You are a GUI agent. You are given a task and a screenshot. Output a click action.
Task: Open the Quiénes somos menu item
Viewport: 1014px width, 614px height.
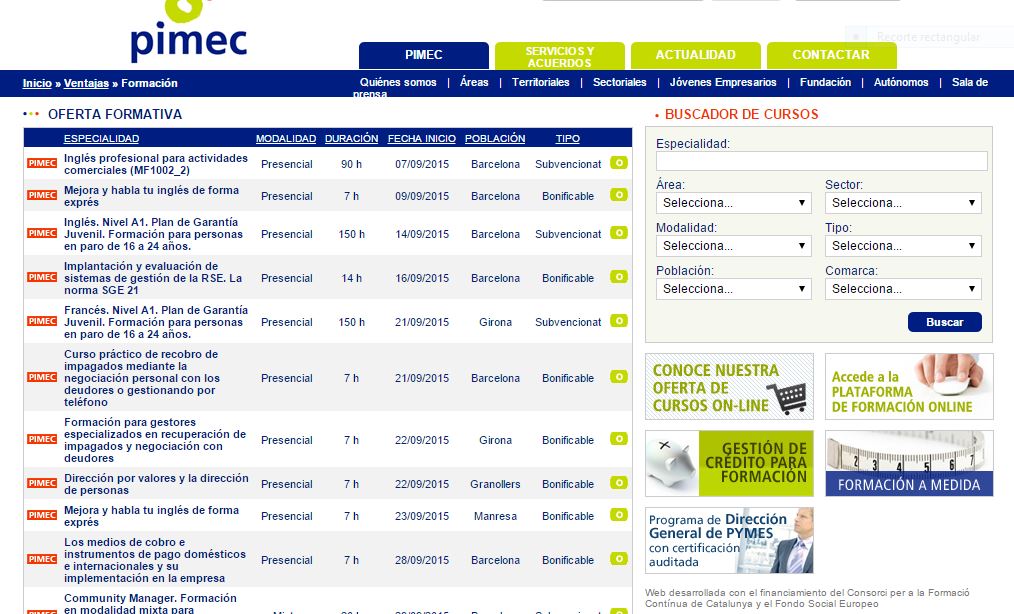(398, 82)
